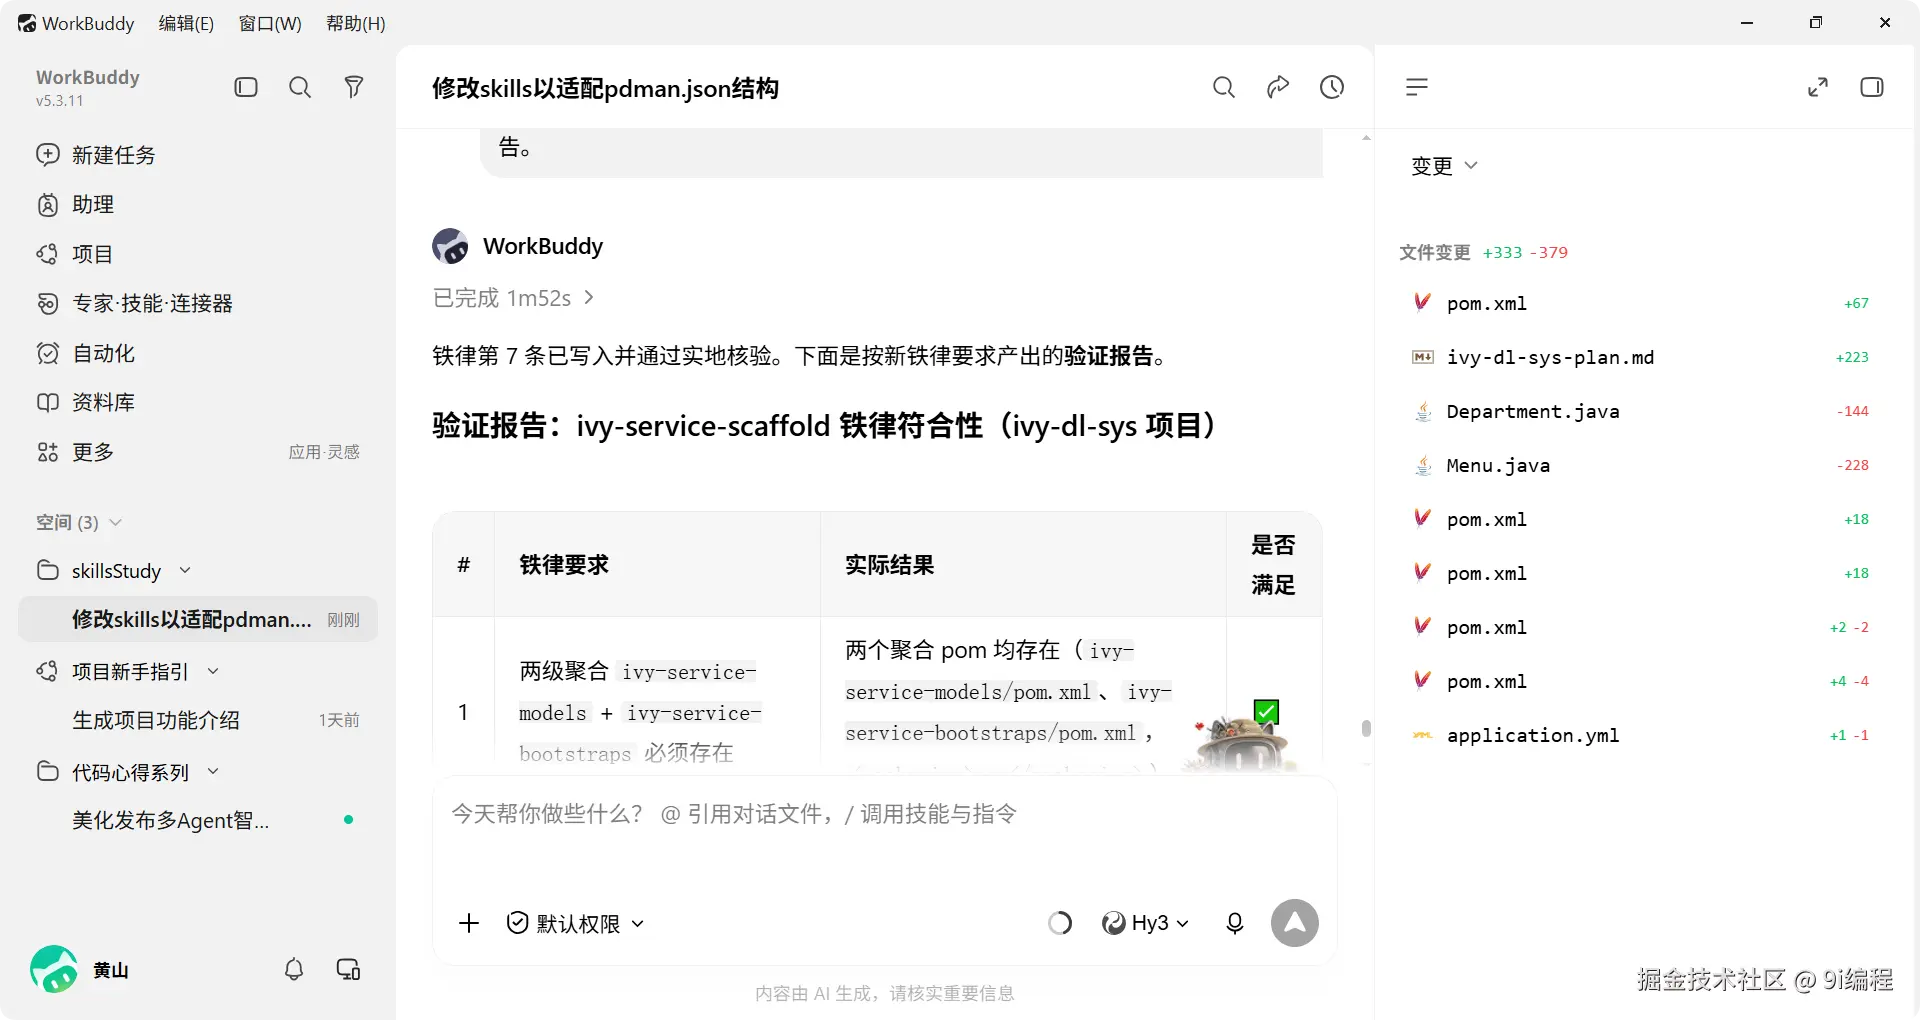
Task: Open 专家·技能·连接器 page
Action: click(198, 303)
